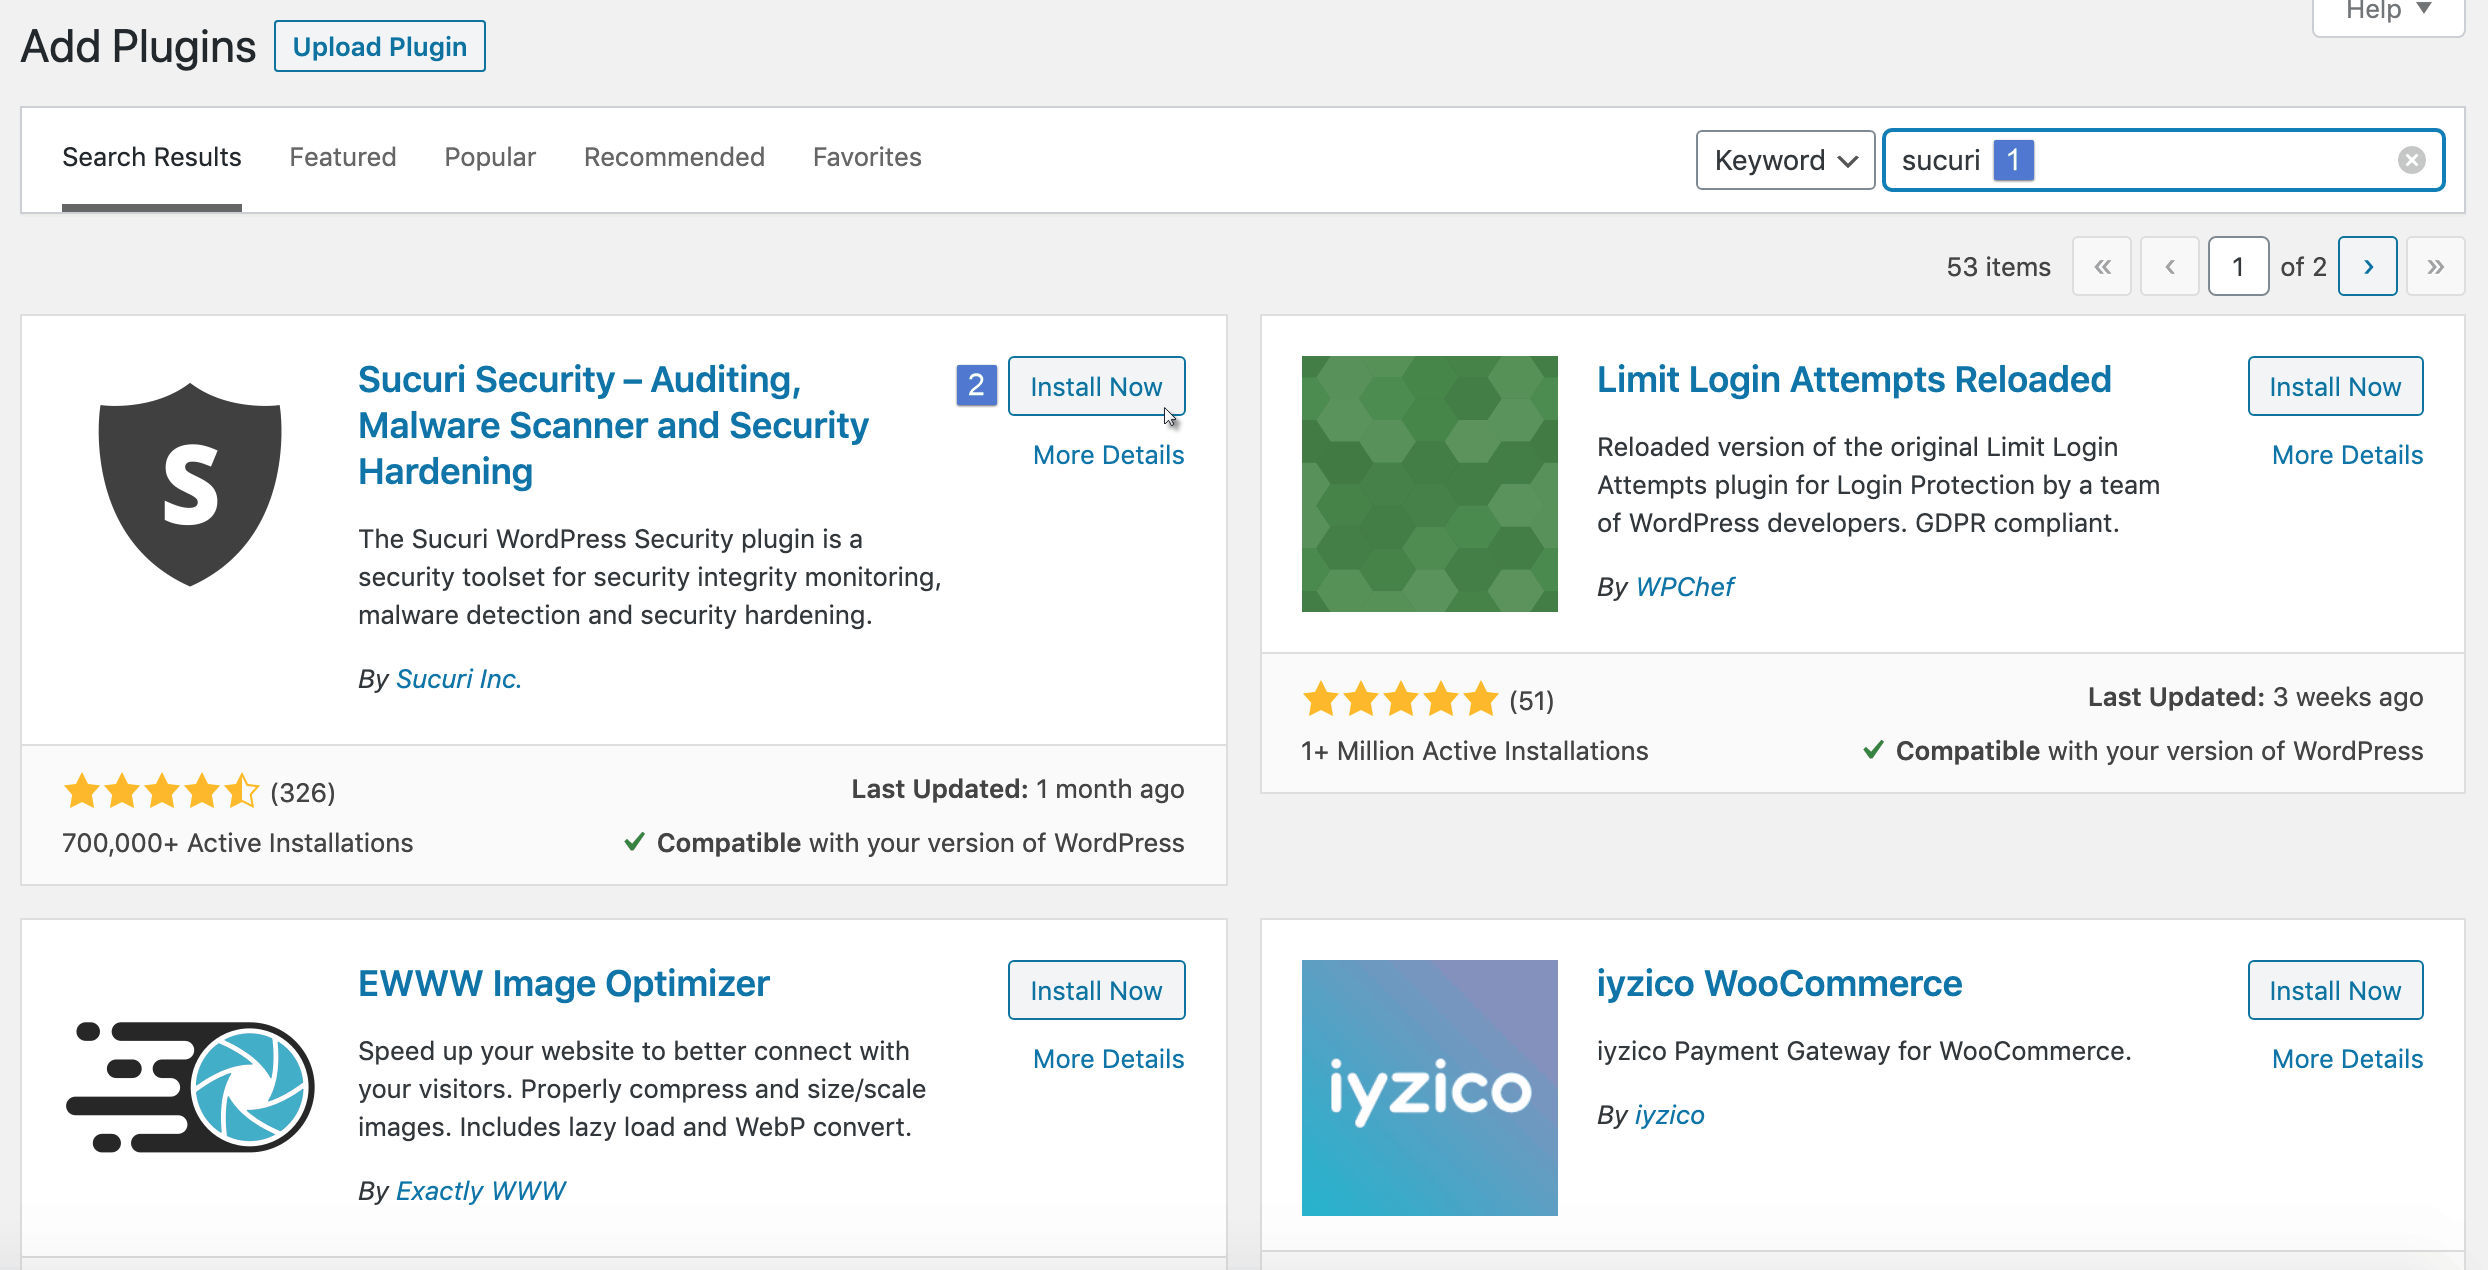The image size is (2488, 1270).
Task: Click the (326) ratings count
Action: click(303, 793)
